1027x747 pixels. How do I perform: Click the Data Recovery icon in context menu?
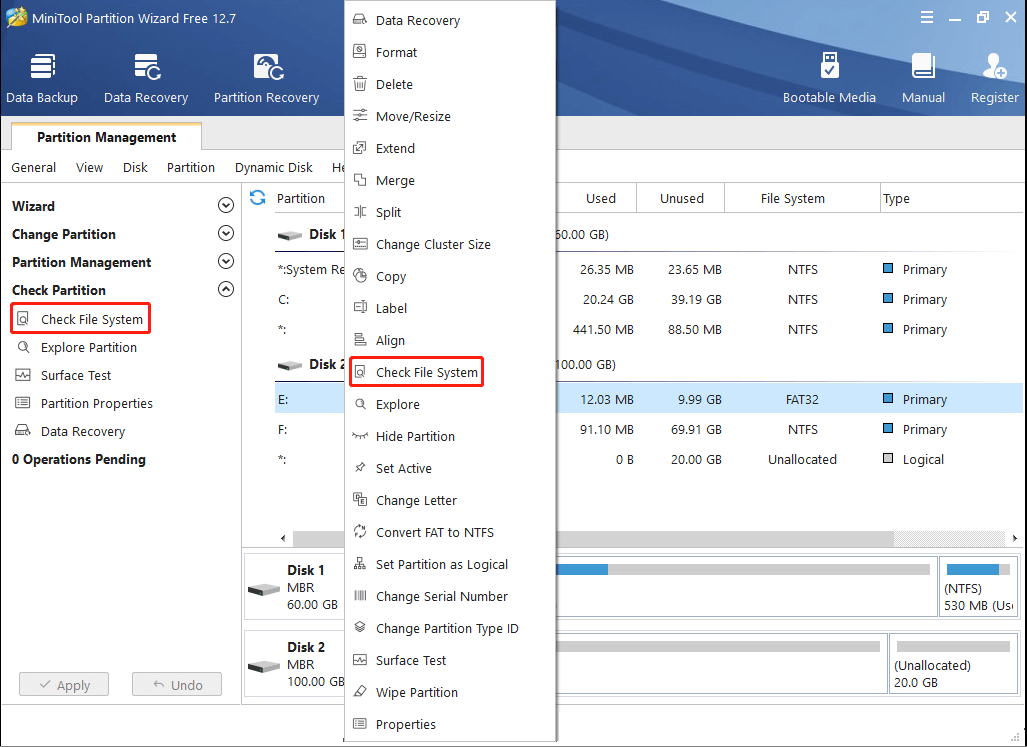pyautogui.click(x=360, y=20)
